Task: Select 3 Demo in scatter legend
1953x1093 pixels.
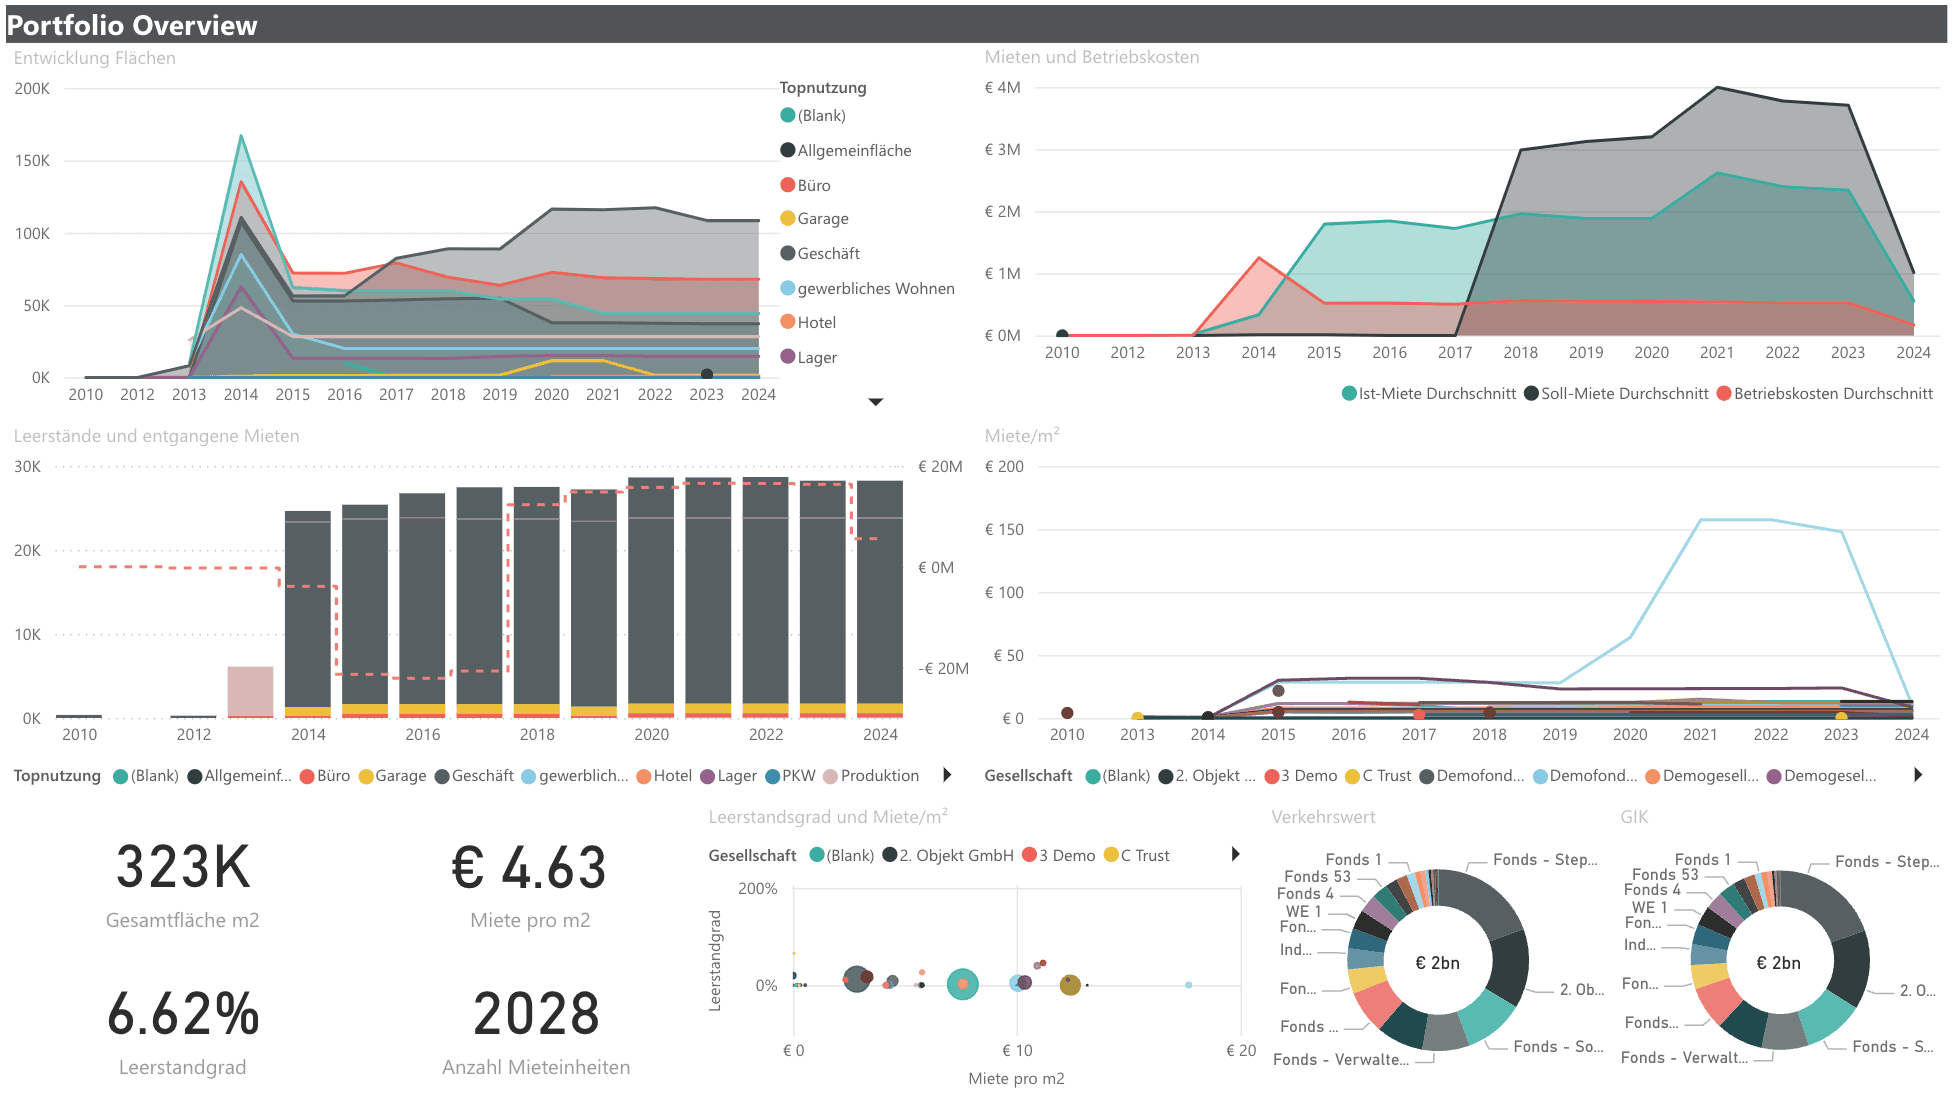Action: tap(1059, 856)
